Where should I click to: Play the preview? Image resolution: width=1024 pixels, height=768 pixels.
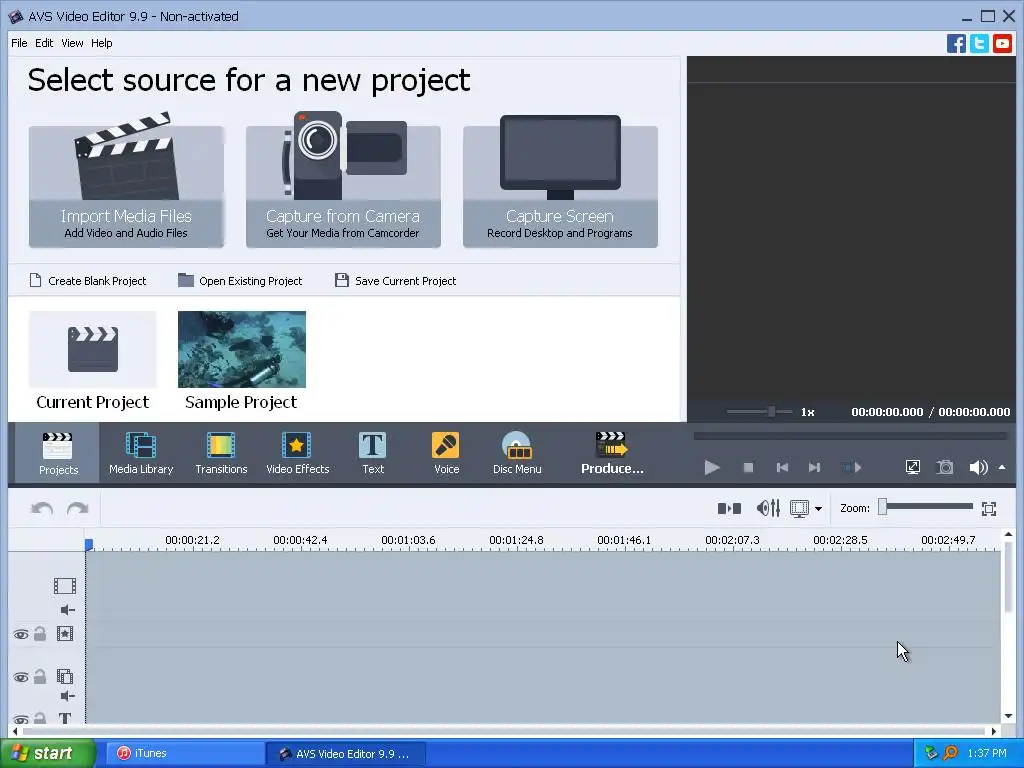click(712, 468)
